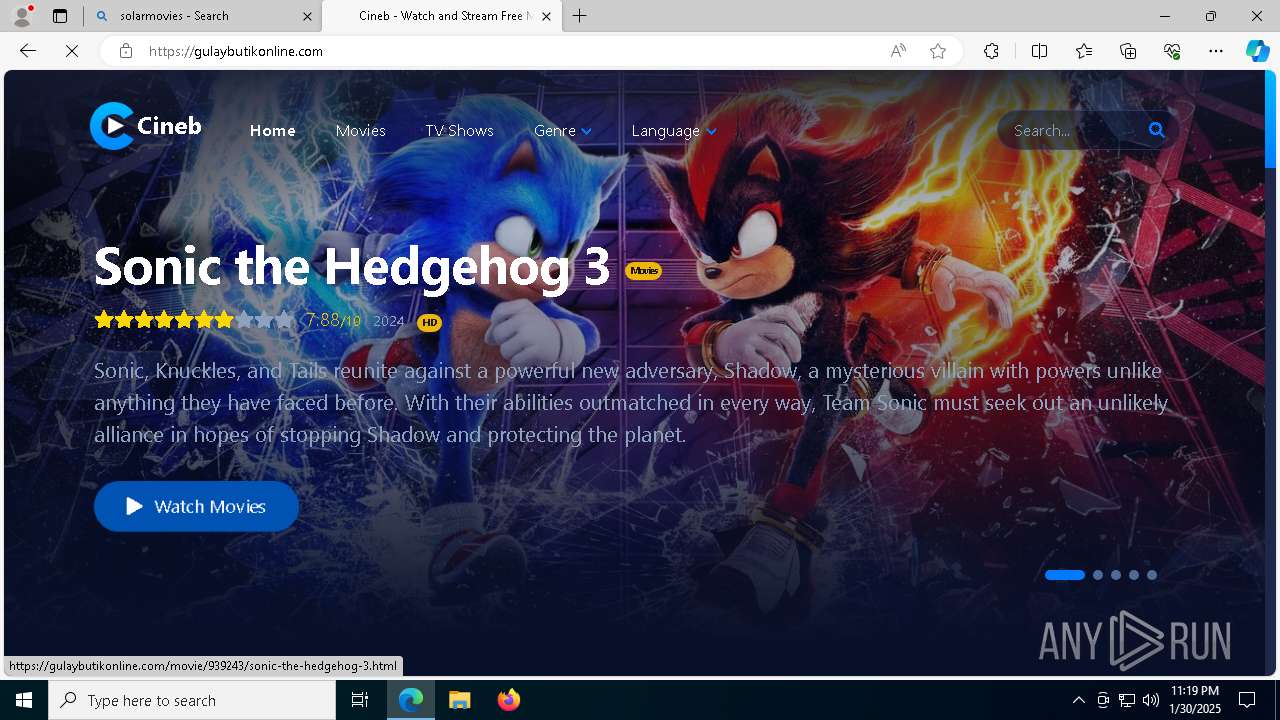1280x720 pixels.
Task: Open Split screen icon
Action: (x=1039, y=51)
